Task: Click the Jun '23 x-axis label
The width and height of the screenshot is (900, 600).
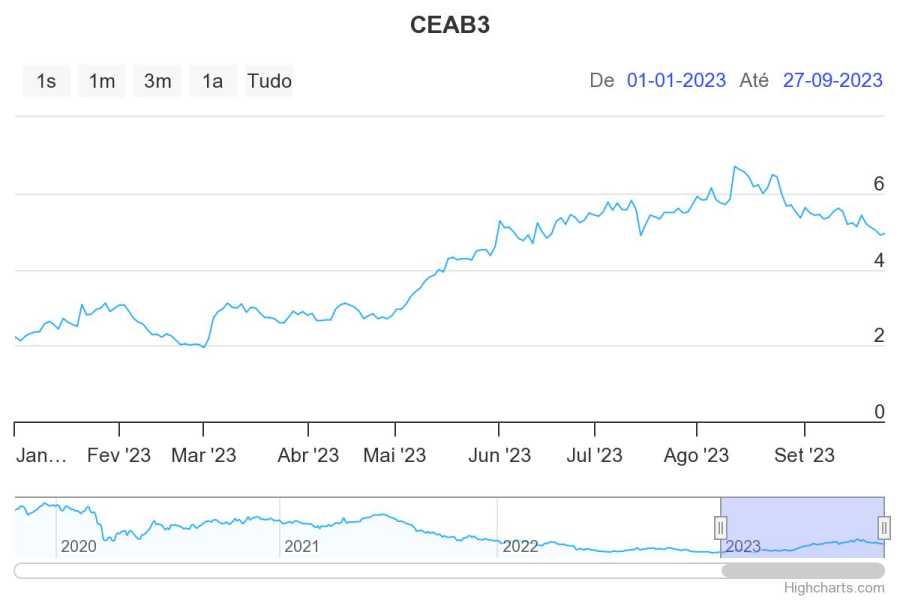Action: pos(499,455)
